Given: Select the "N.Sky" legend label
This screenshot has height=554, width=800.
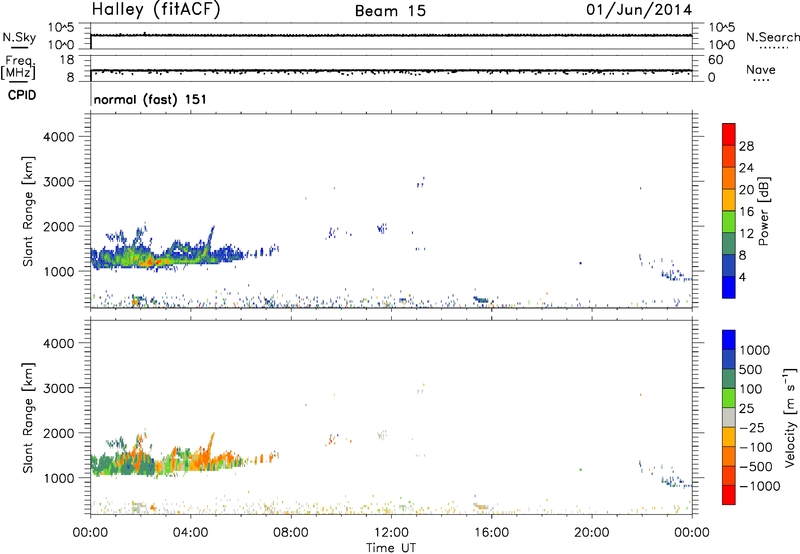Looking at the screenshot, I should pos(19,37).
